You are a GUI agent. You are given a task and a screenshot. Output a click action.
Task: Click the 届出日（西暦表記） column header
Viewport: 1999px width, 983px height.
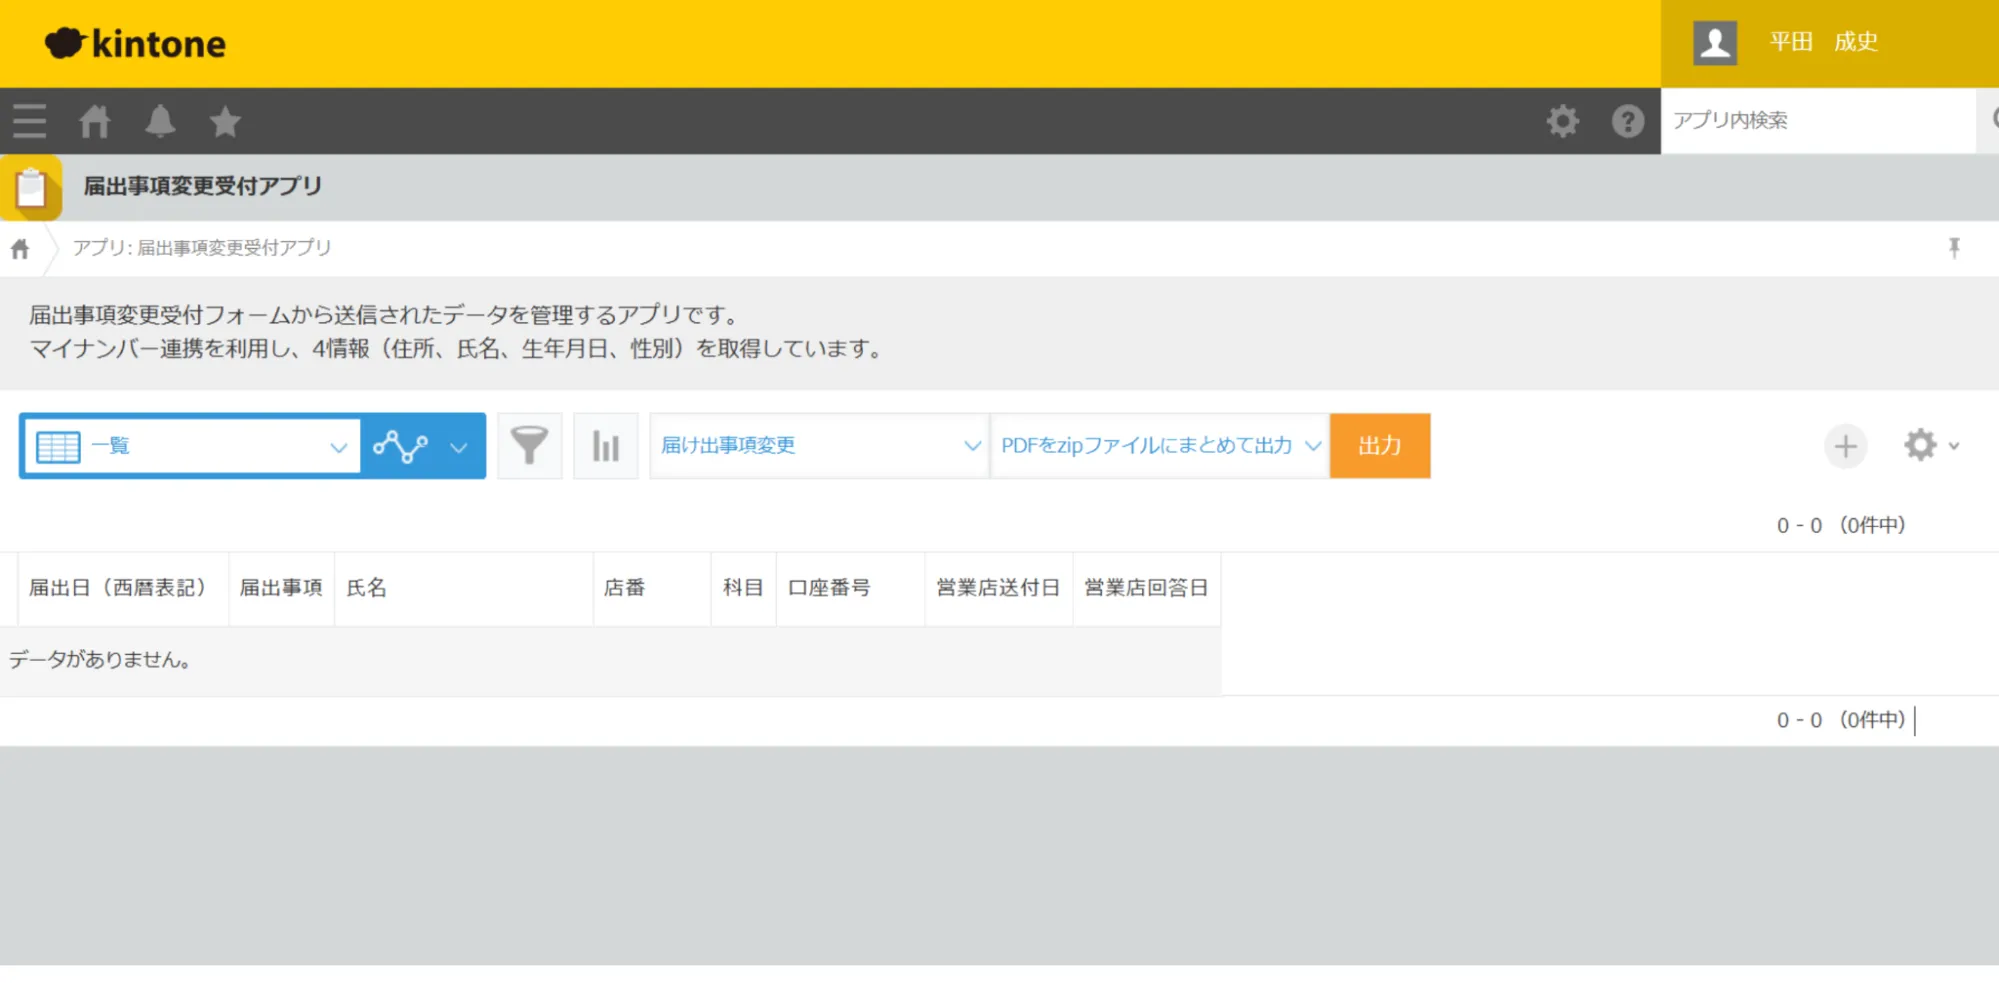pyautogui.click(x=118, y=588)
